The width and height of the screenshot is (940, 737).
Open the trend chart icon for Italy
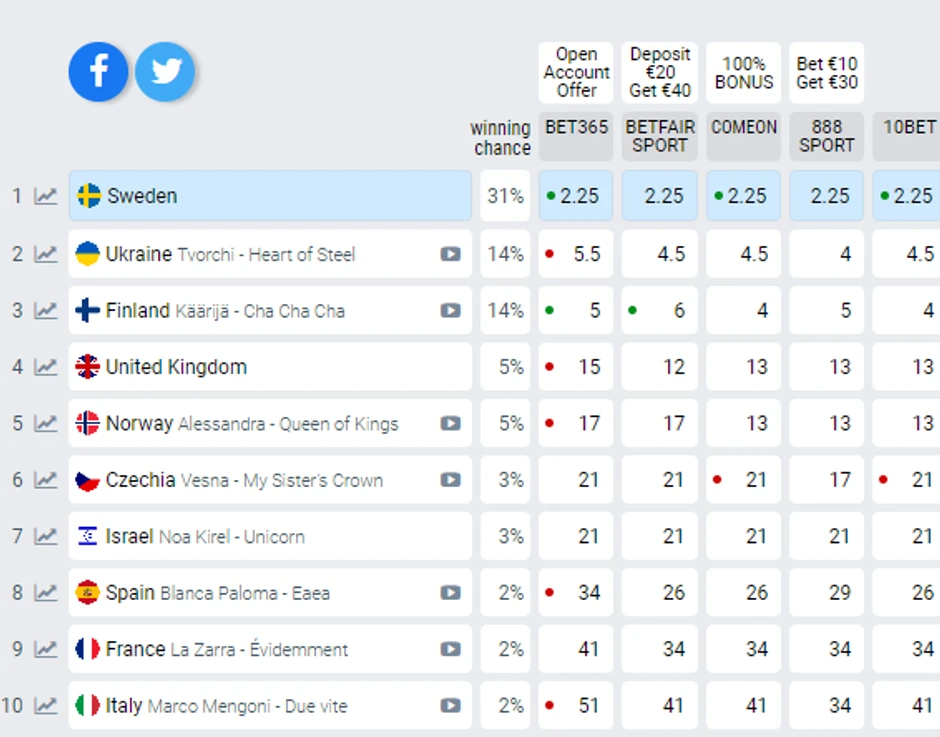pos(46,706)
